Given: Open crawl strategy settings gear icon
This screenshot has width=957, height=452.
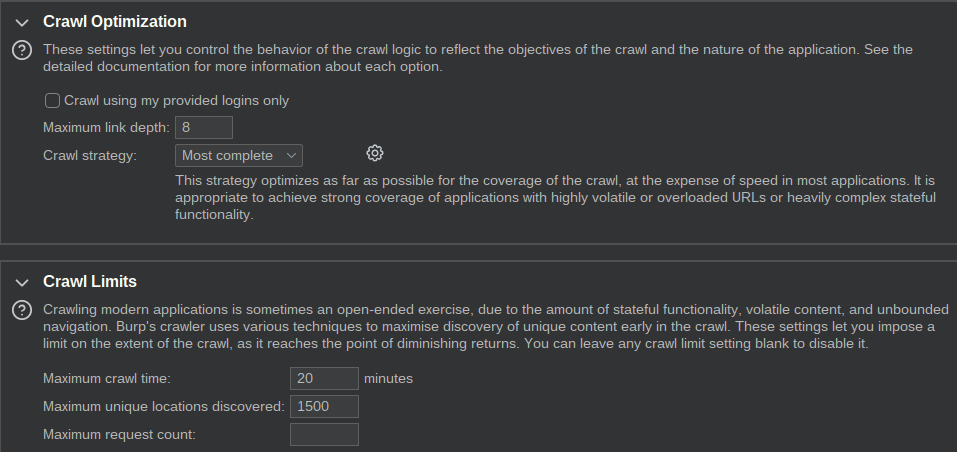Looking at the screenshot, I should pyautogui.click(x=375, y=153).
